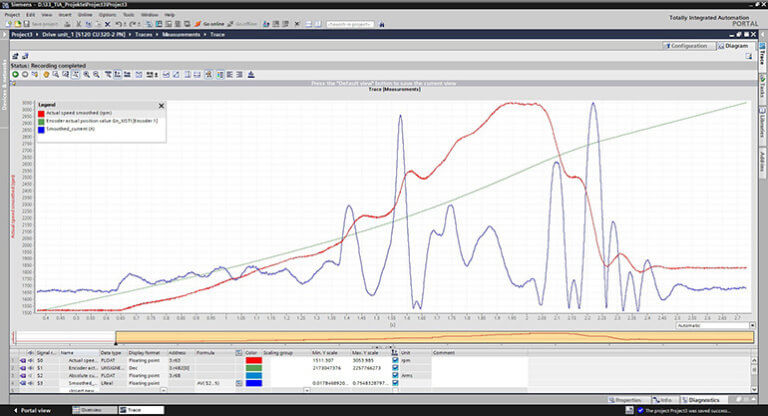Close the Legend overlay box

coord(161,105)
